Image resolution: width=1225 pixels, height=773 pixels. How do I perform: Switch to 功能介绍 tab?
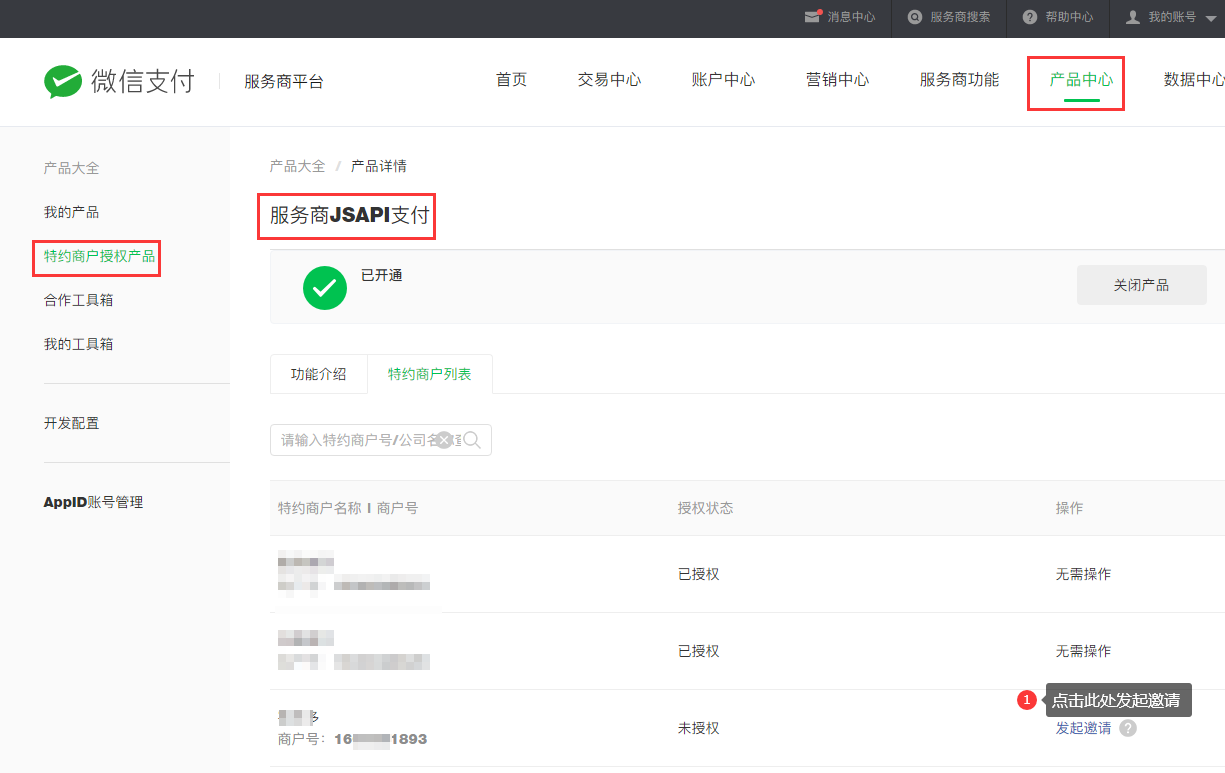(318, 374)
